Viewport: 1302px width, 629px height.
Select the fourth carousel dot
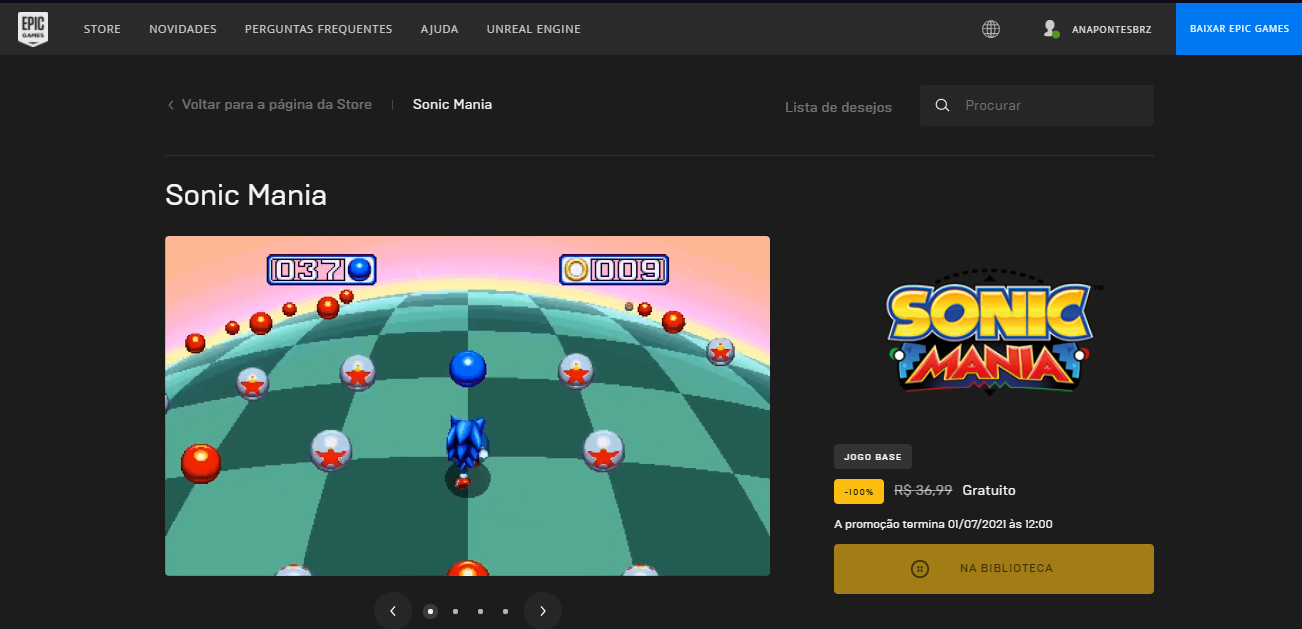pos(505,611)
